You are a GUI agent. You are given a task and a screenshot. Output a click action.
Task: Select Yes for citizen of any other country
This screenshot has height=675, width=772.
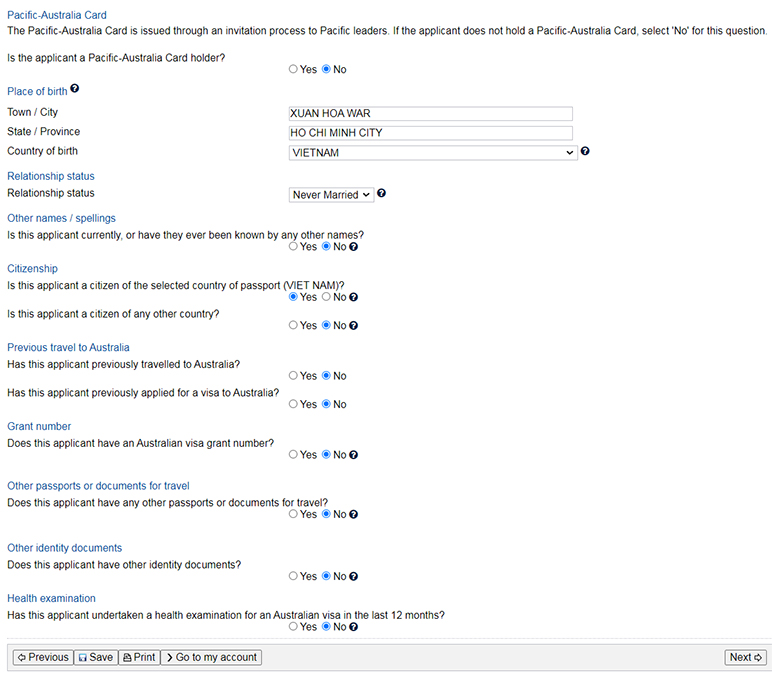(x=293, y=325)
